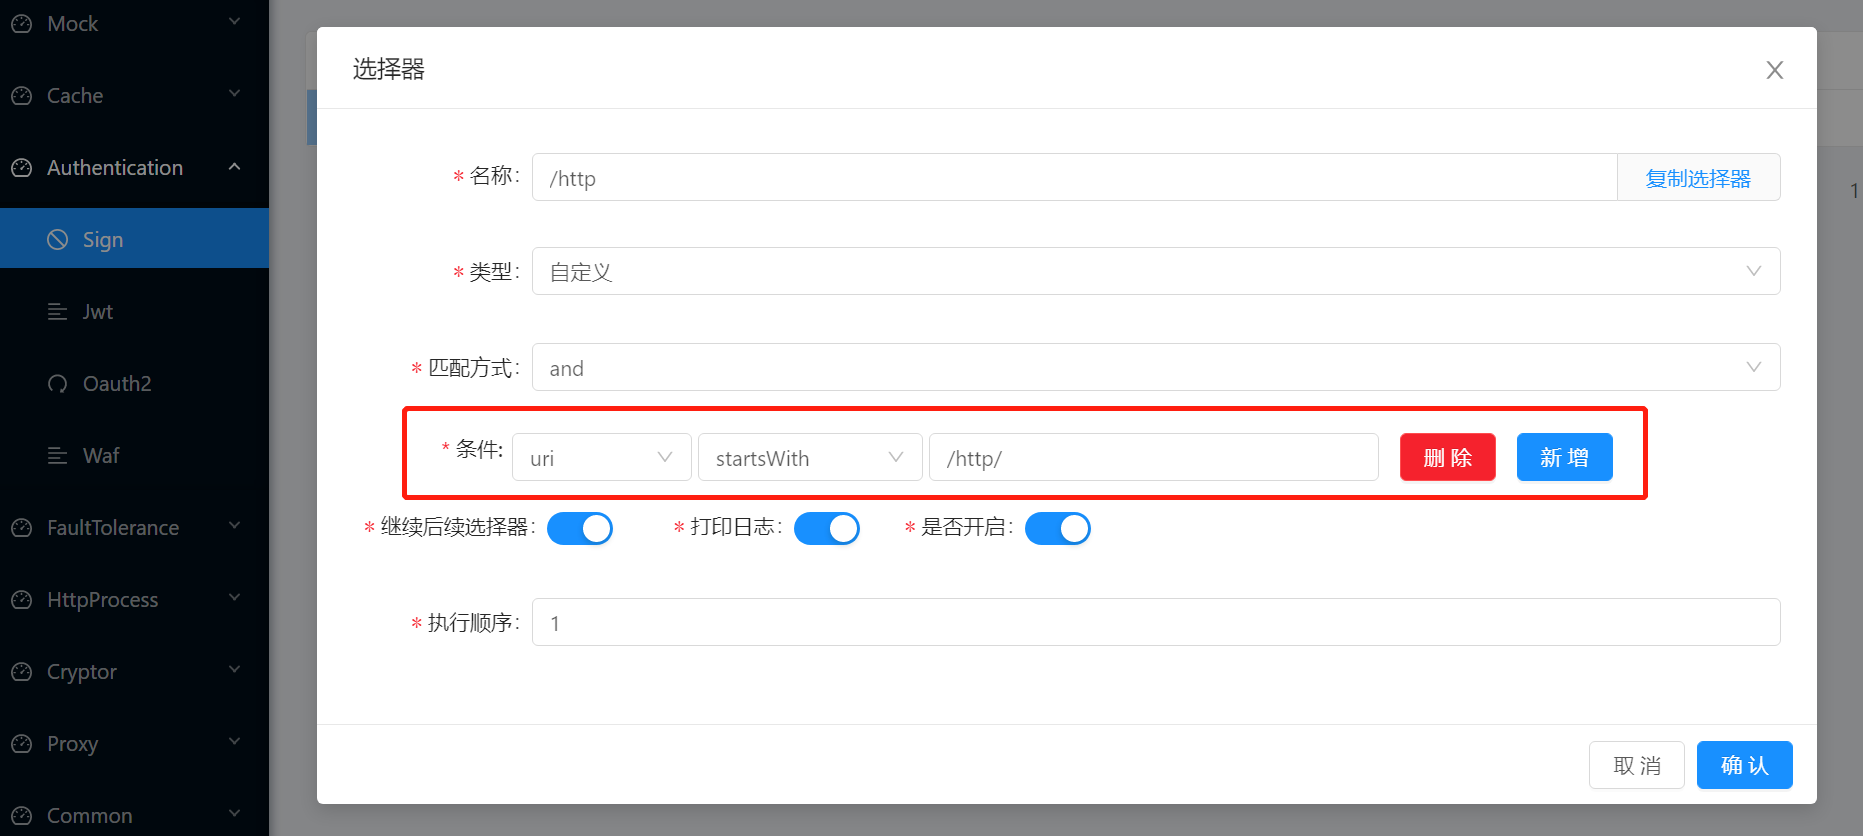The width and height of the screenshot is (1863, 836).
Task: Turn off the 打印日志 switch
Action: [x=826, y=528]
